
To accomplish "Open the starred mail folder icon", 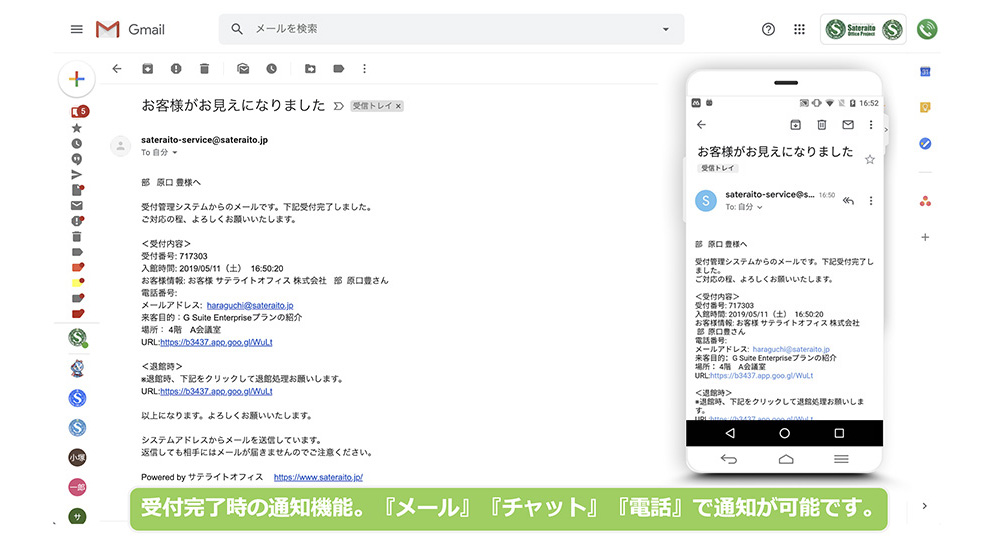I will click(77, 128).
